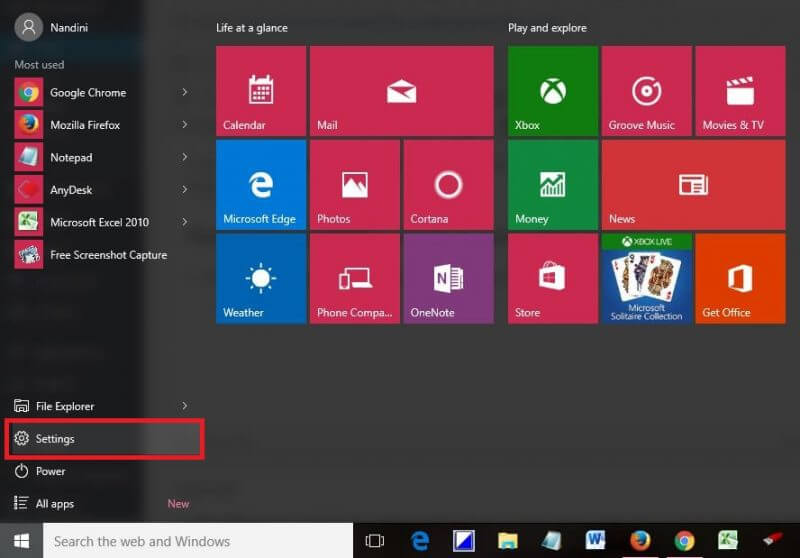Screen dimensions: 800x558
Task: Expand Notepad jump list arrow
Action: [185, 158]
